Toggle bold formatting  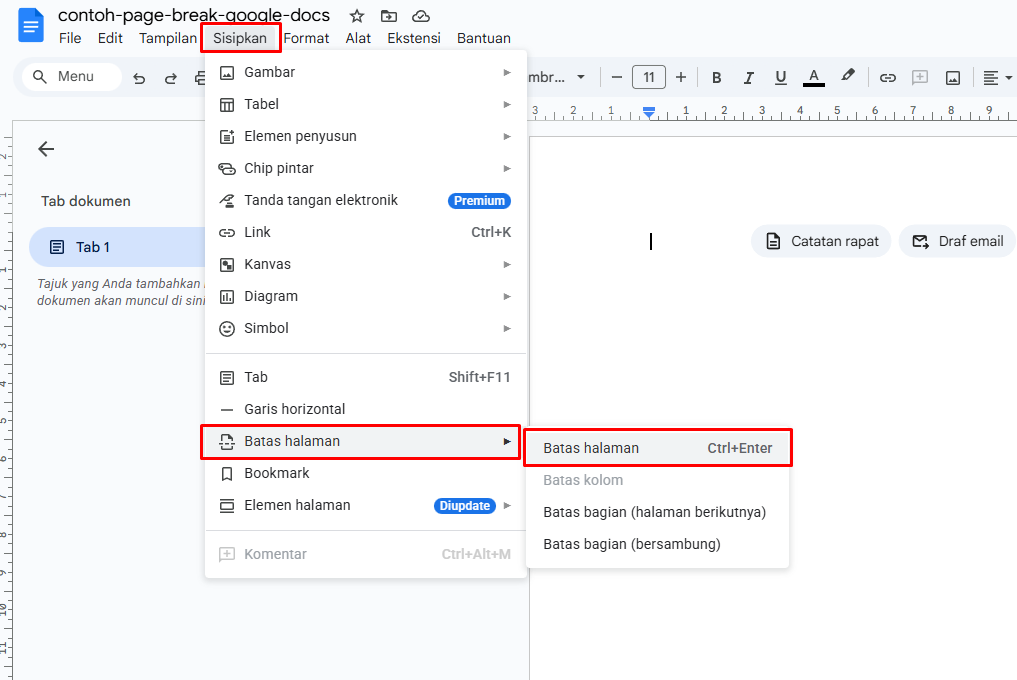click(715, 77)
